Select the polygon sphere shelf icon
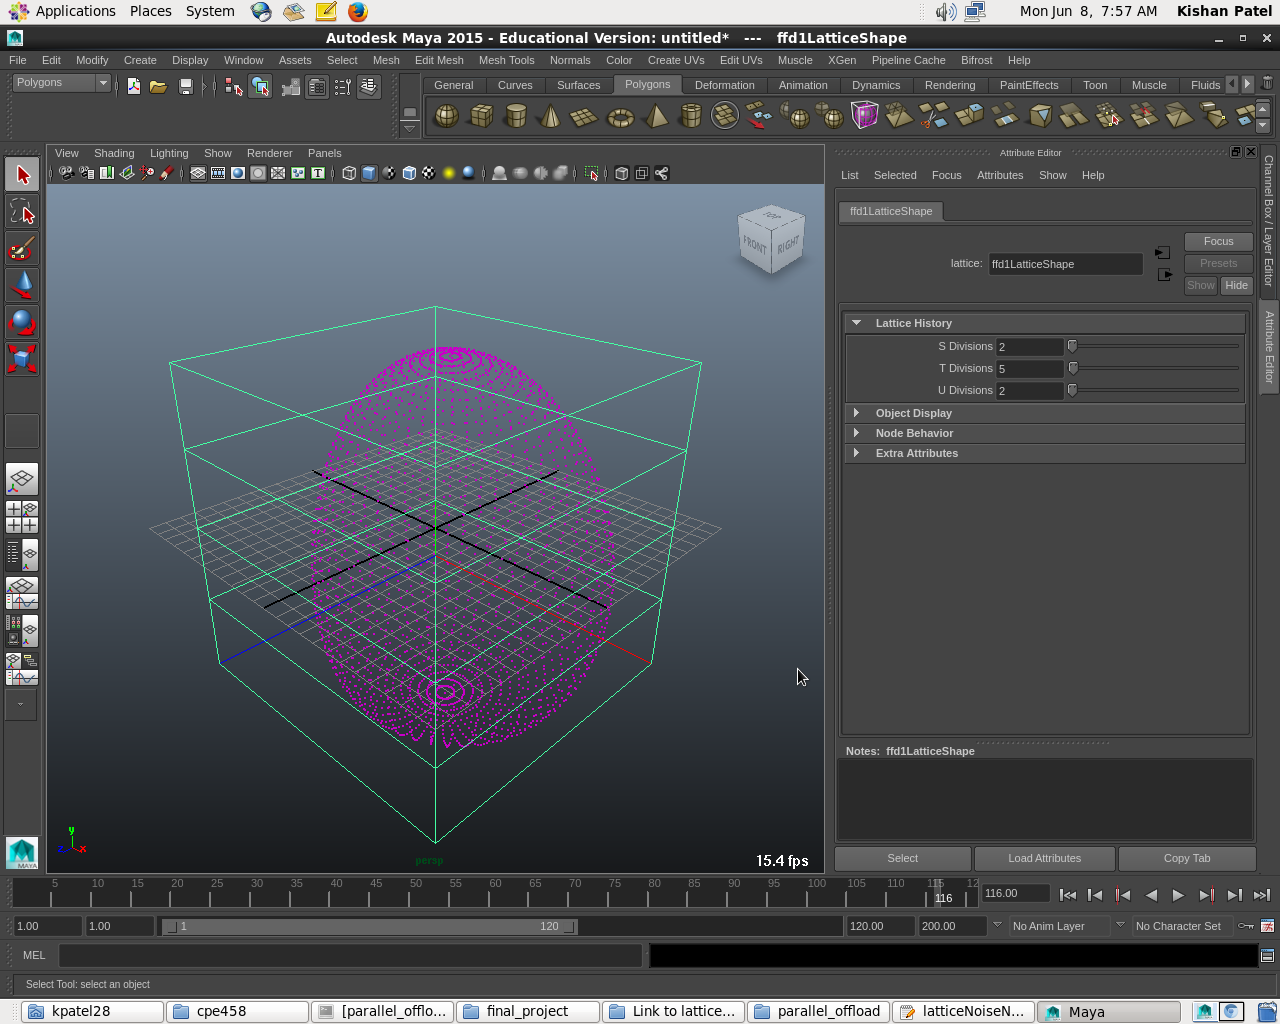 446,116
